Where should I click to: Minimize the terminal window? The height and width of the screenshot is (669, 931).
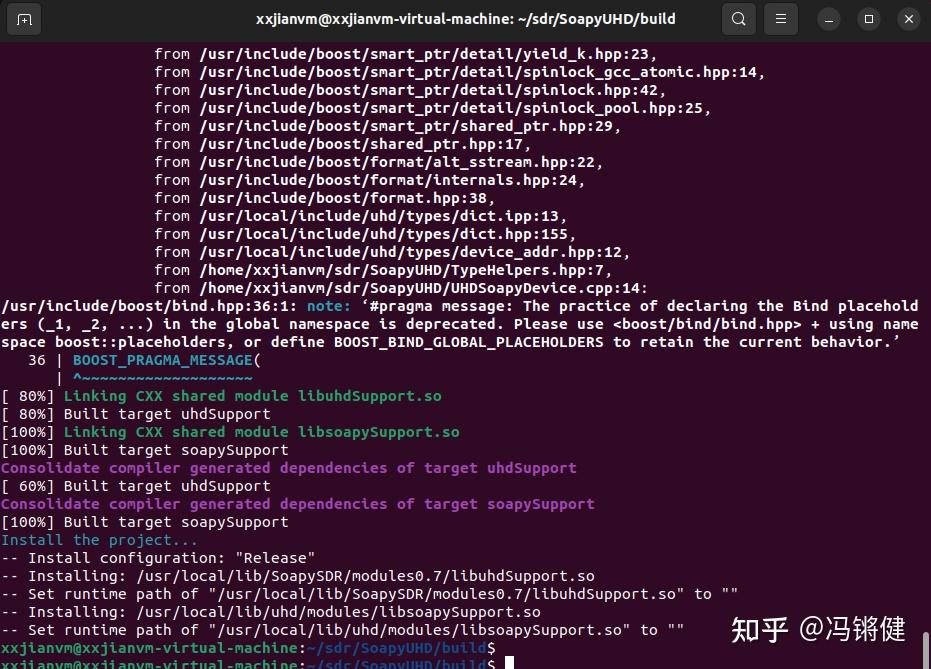click(x=827, y=18)
